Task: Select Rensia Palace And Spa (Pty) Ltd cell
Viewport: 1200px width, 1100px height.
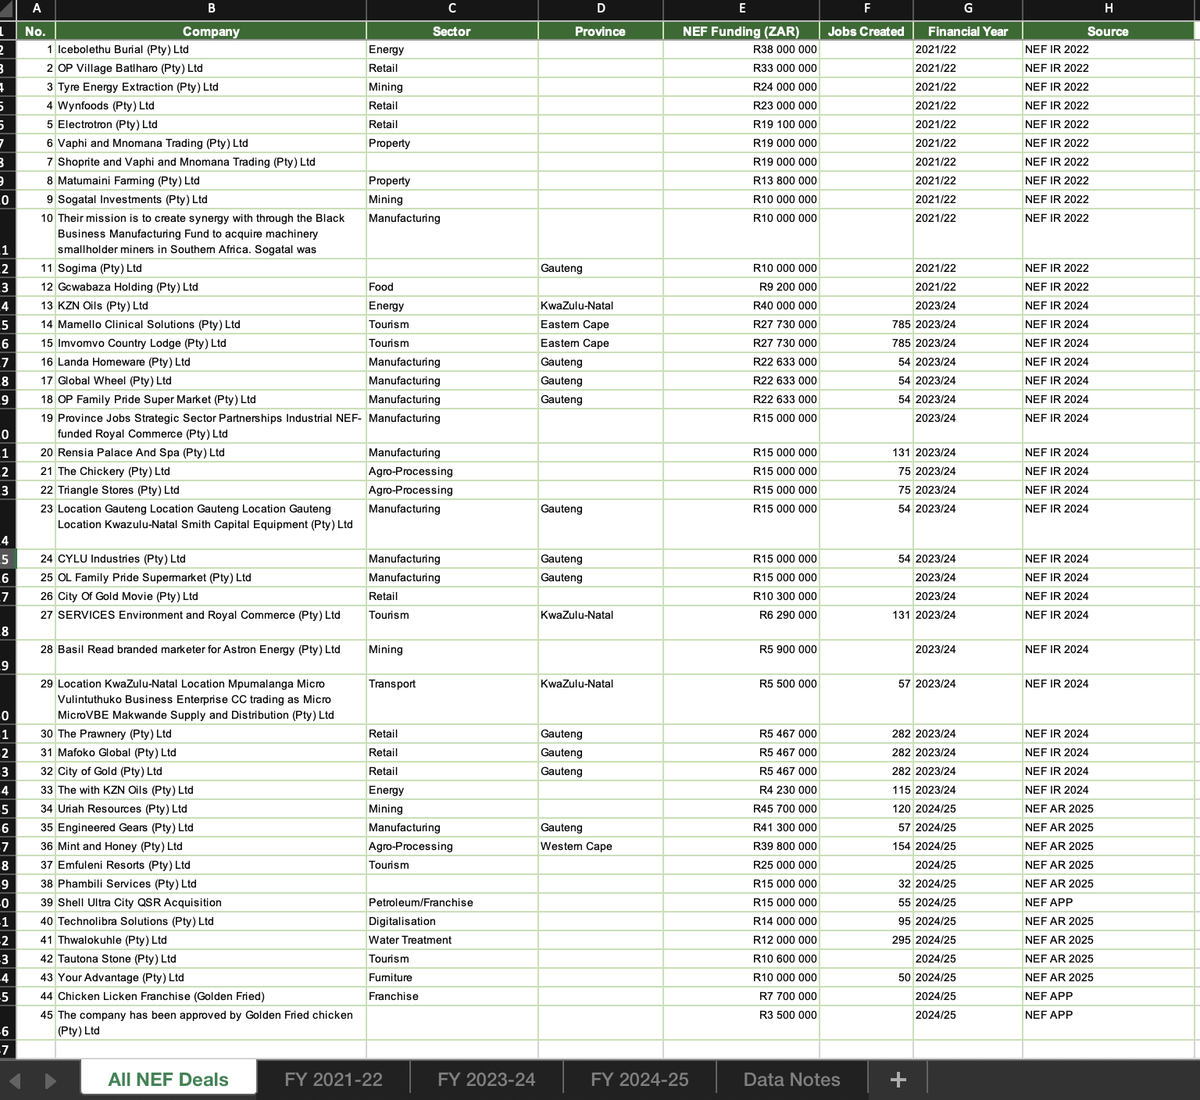Action: coord(211,453)
